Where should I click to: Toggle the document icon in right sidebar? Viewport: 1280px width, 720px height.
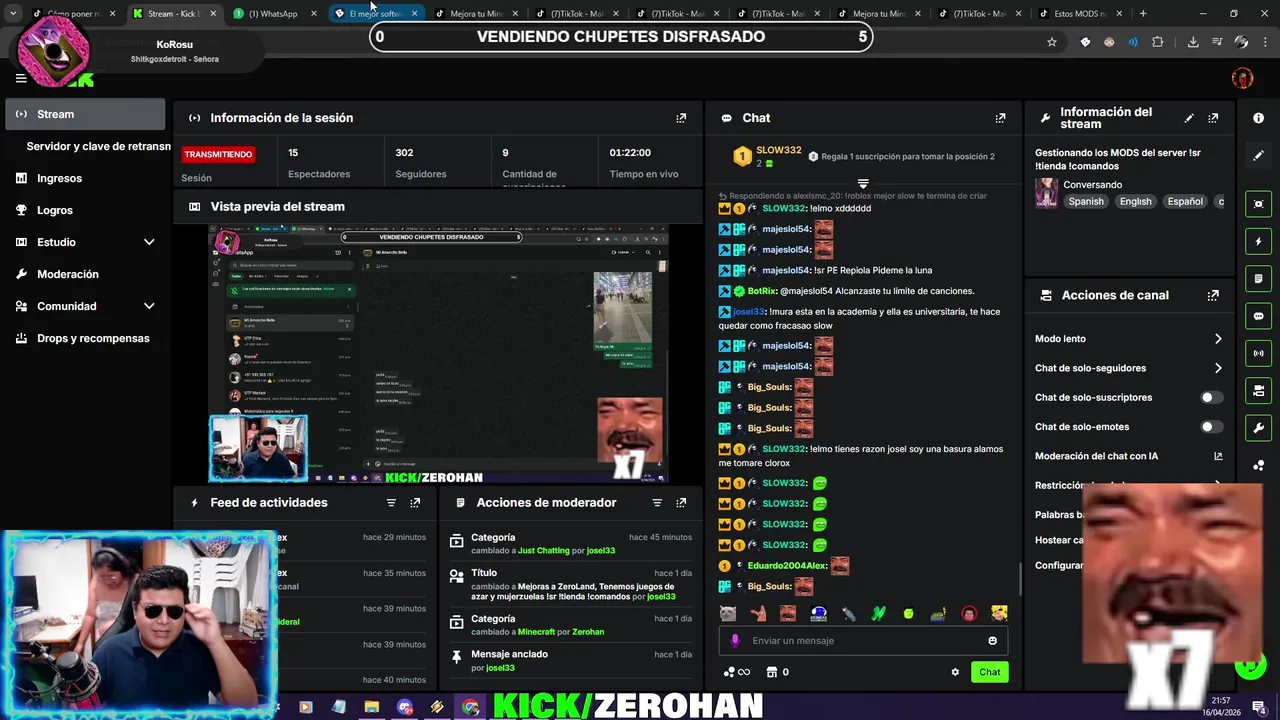pos(1258,278)
